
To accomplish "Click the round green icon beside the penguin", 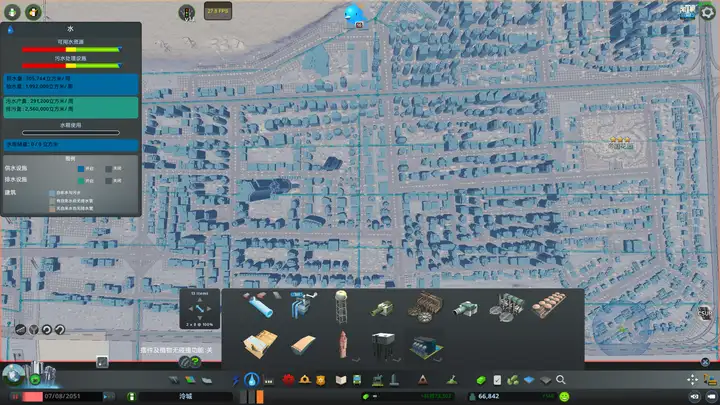I will click(12, 12).
